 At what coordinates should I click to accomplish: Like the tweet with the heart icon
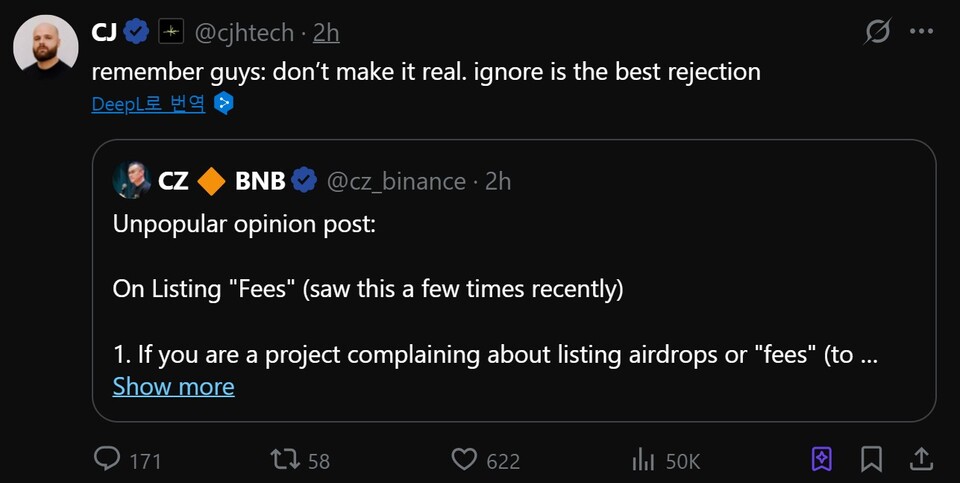(464, 459)
